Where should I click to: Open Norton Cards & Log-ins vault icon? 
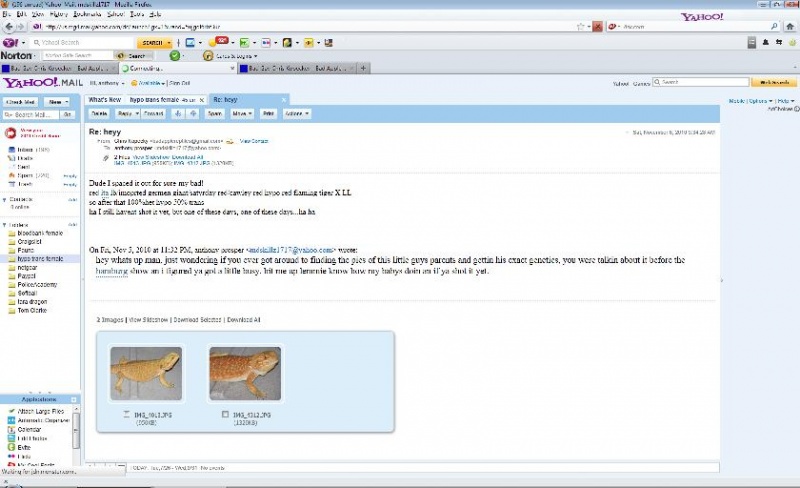tap(208, 56)
